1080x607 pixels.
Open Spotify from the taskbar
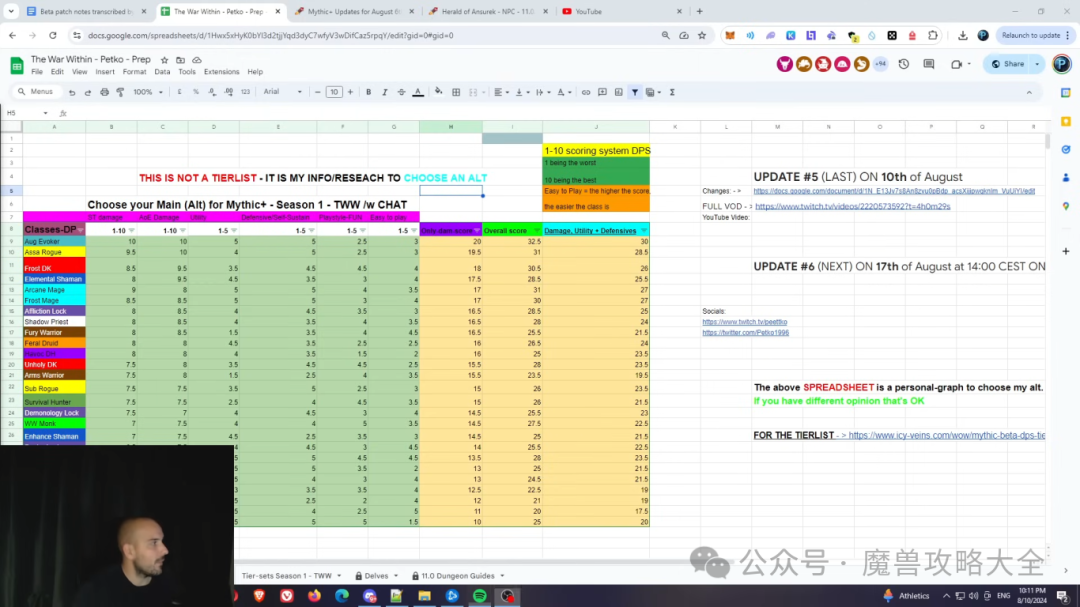[x=480, y=596]
